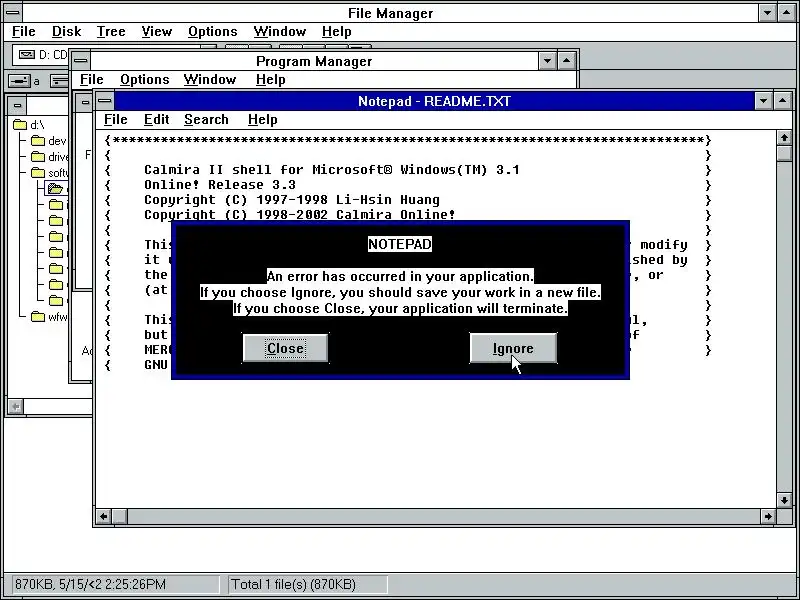
Task: Minimize the File Manager window
Action: coord(767,12)
